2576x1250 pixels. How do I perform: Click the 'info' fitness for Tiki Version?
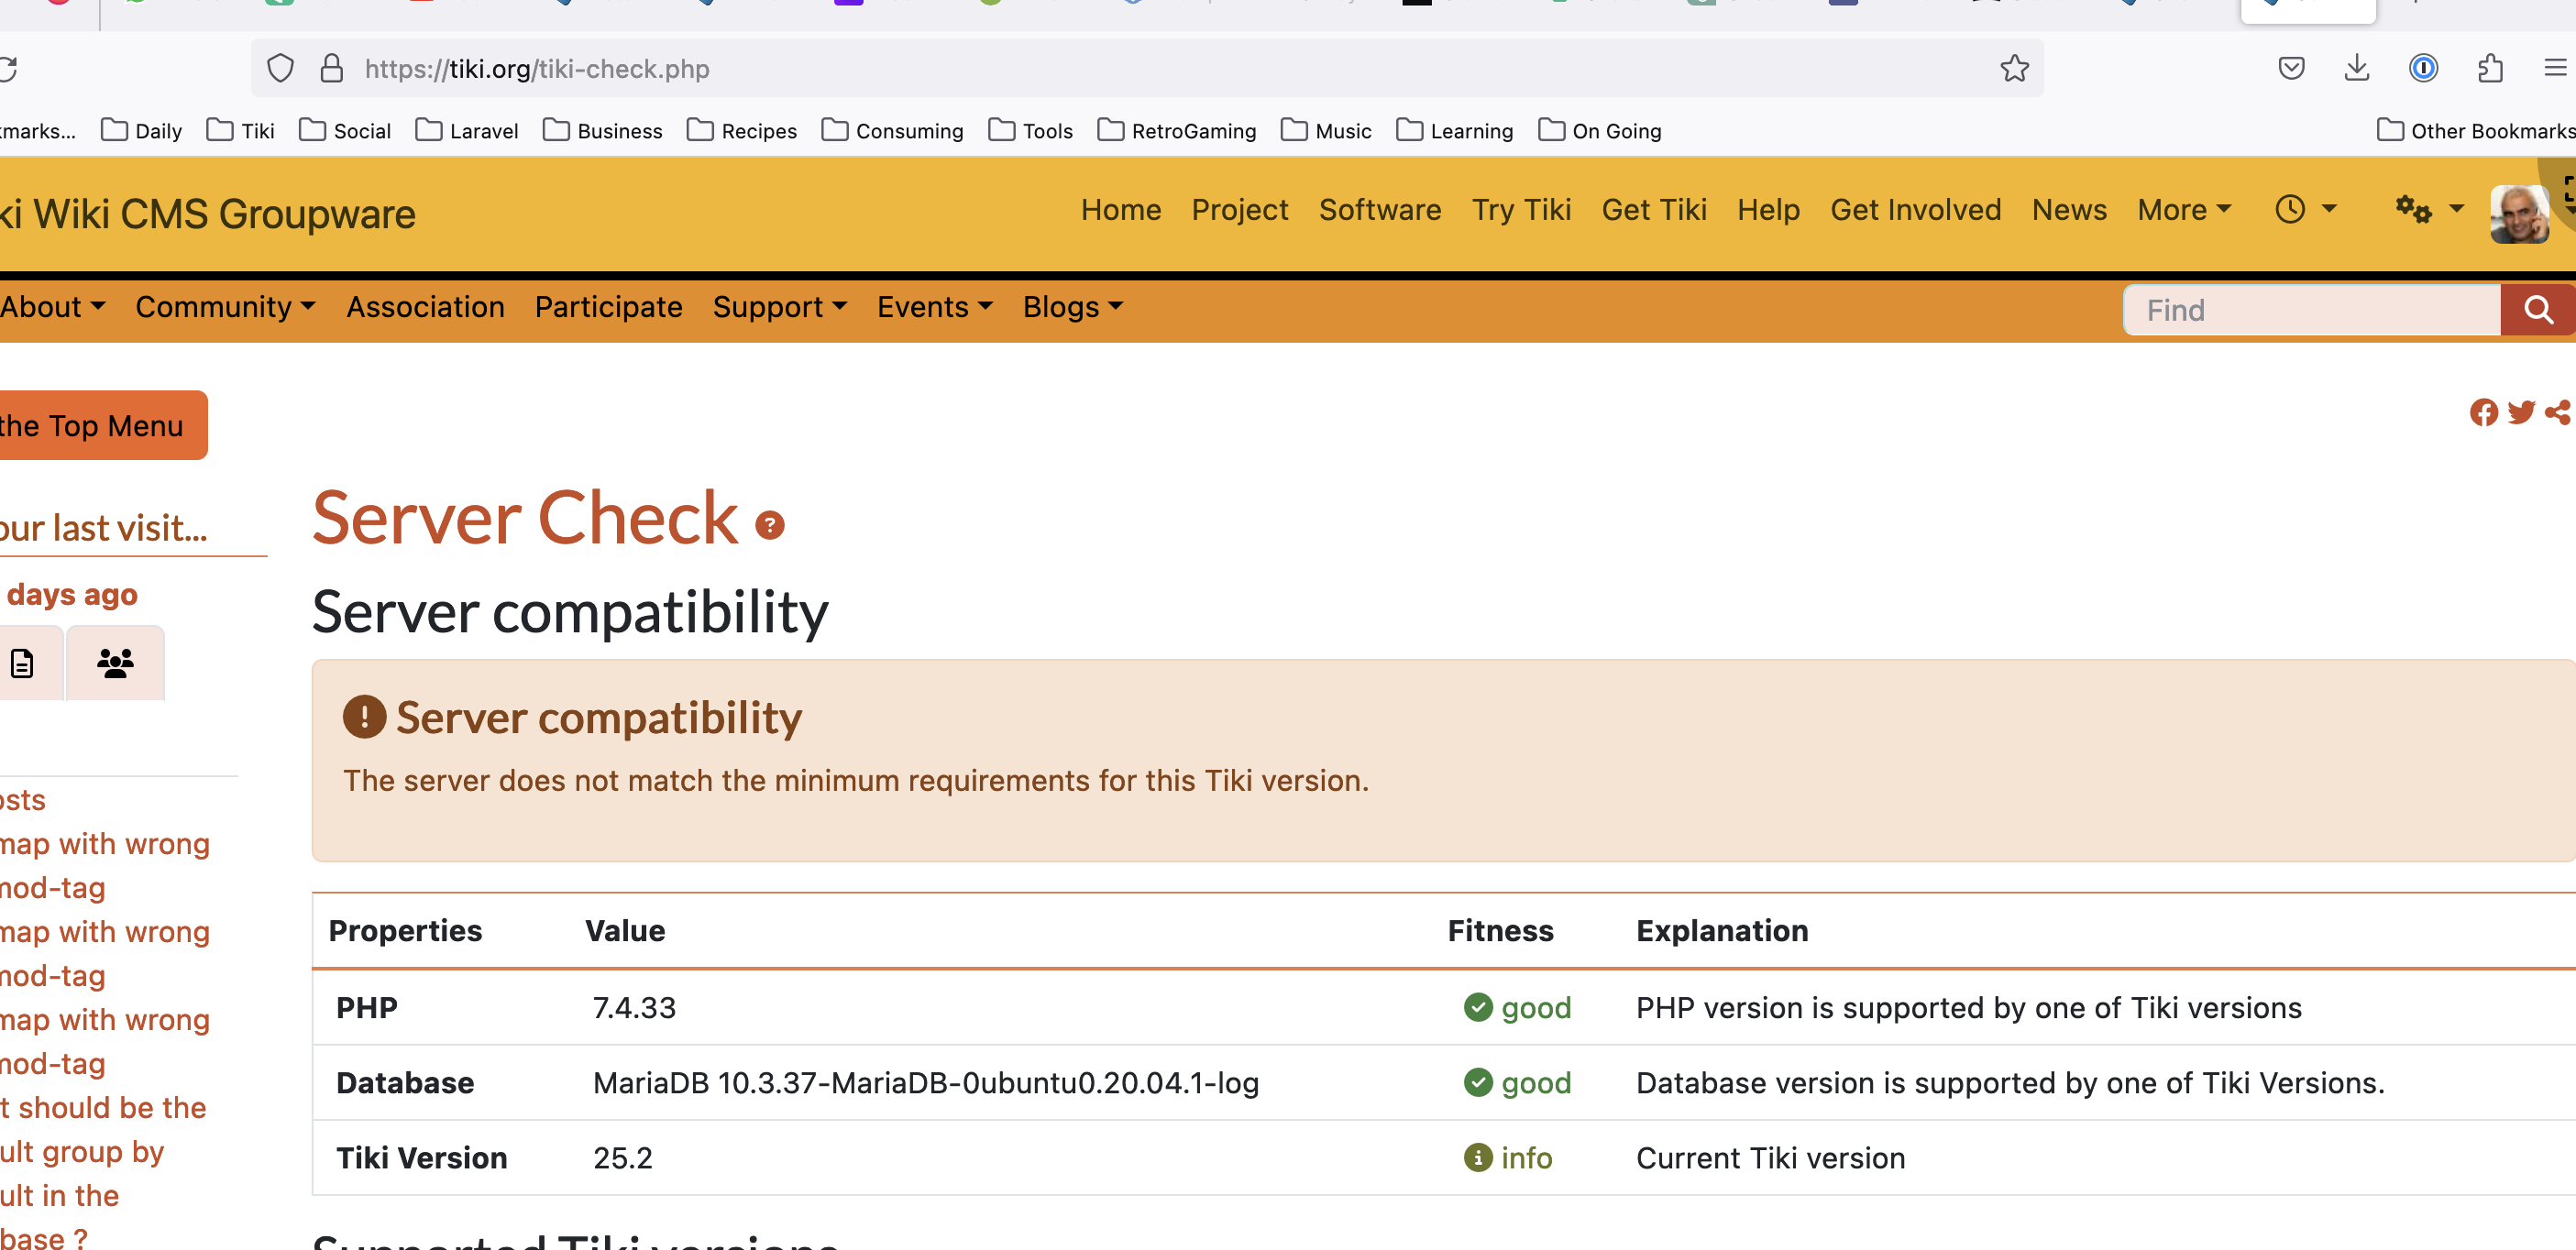tap(1508, 1157)
